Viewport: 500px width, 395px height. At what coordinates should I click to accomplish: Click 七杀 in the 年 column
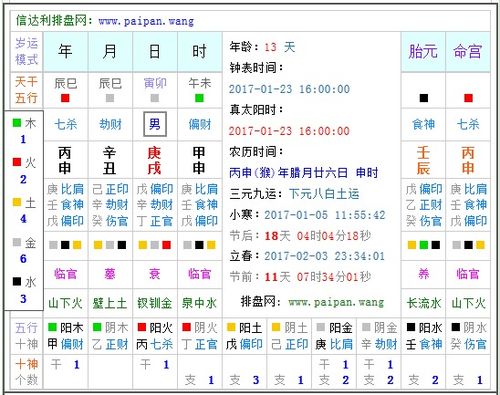[66, 124]
